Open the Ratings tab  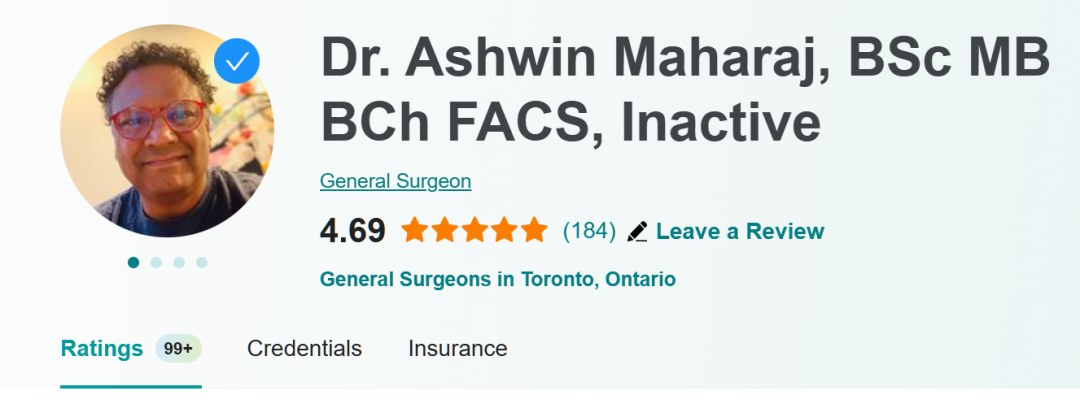coord(102,349)
